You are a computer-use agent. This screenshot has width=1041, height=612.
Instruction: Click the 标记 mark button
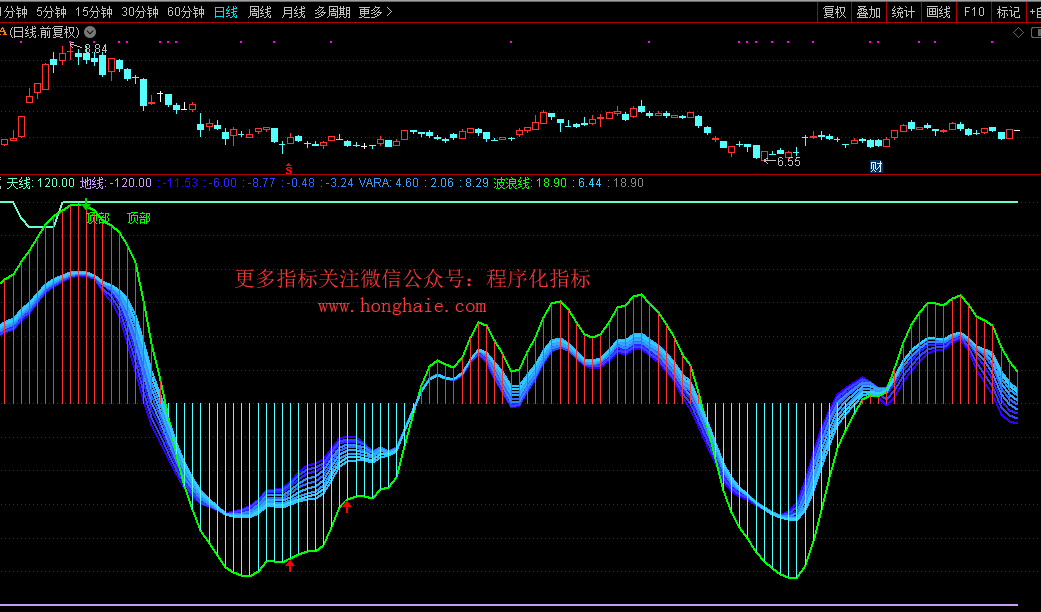1008,12
